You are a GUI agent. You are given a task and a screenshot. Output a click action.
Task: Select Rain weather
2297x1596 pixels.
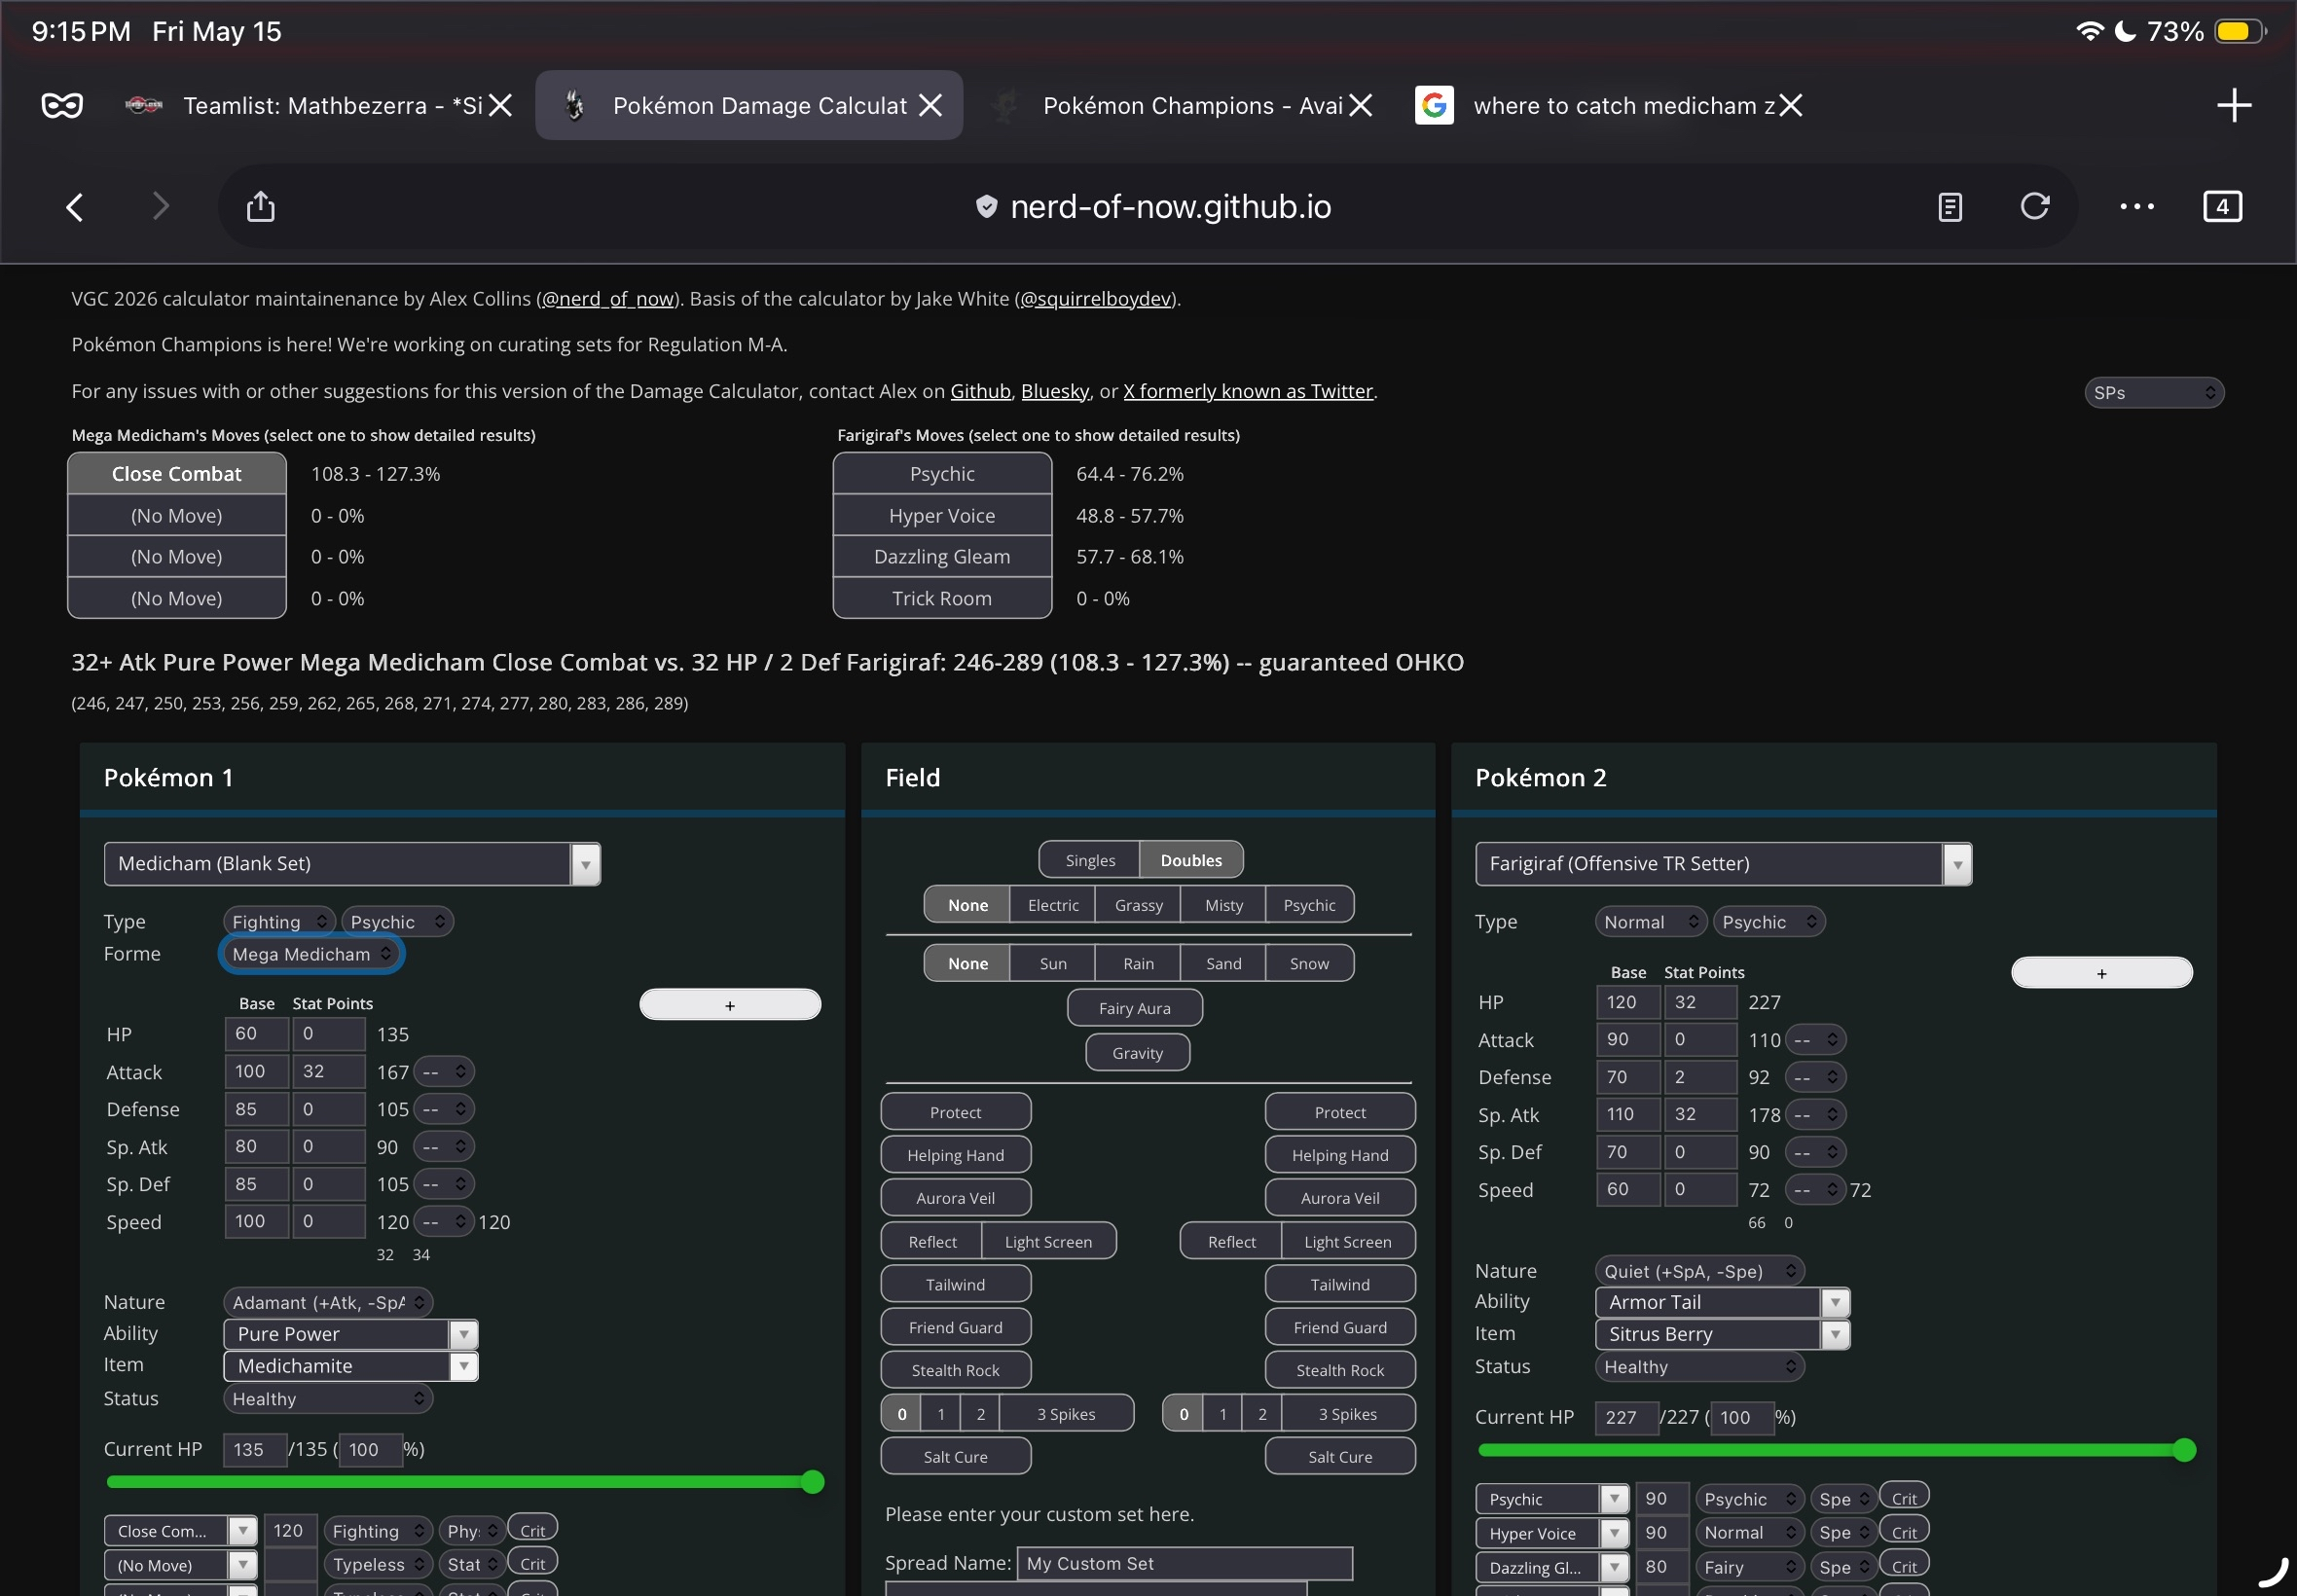click(x=1138, y=963)
